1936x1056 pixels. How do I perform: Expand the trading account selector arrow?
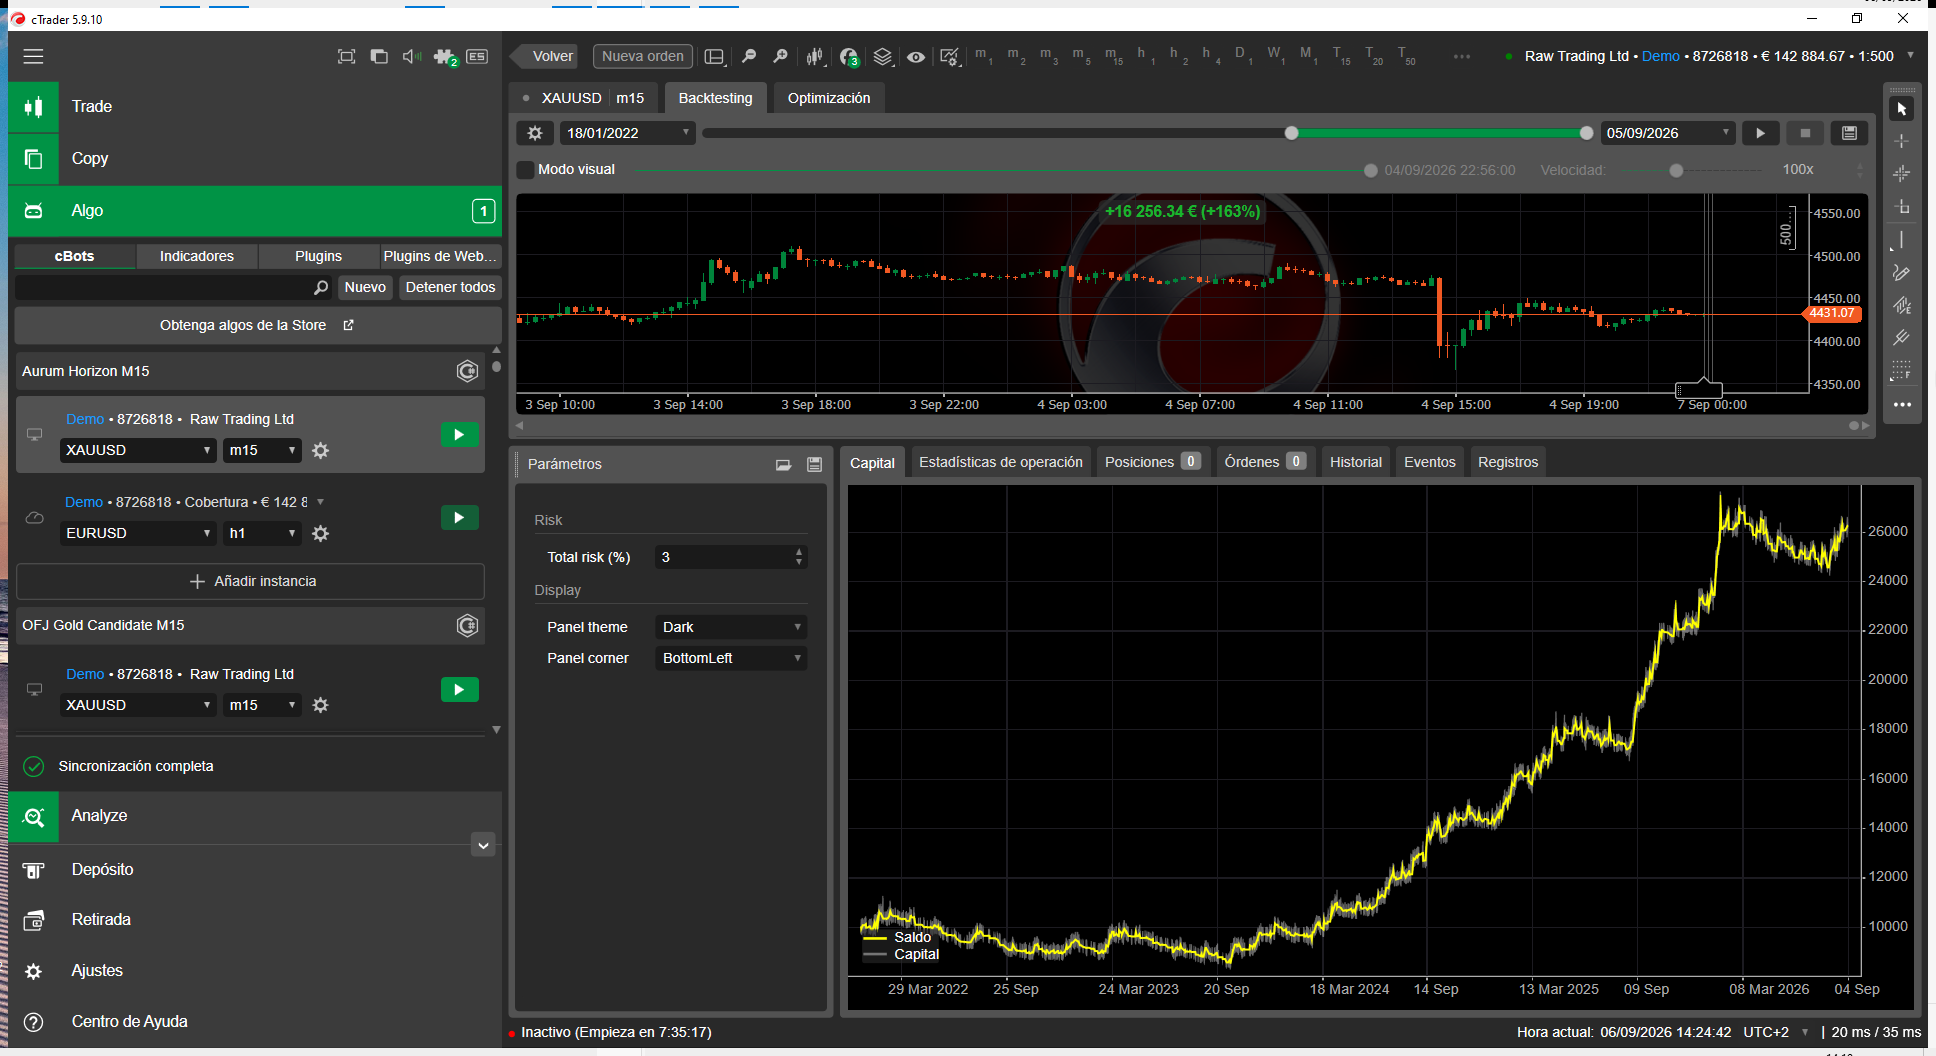coord(1910,56)
